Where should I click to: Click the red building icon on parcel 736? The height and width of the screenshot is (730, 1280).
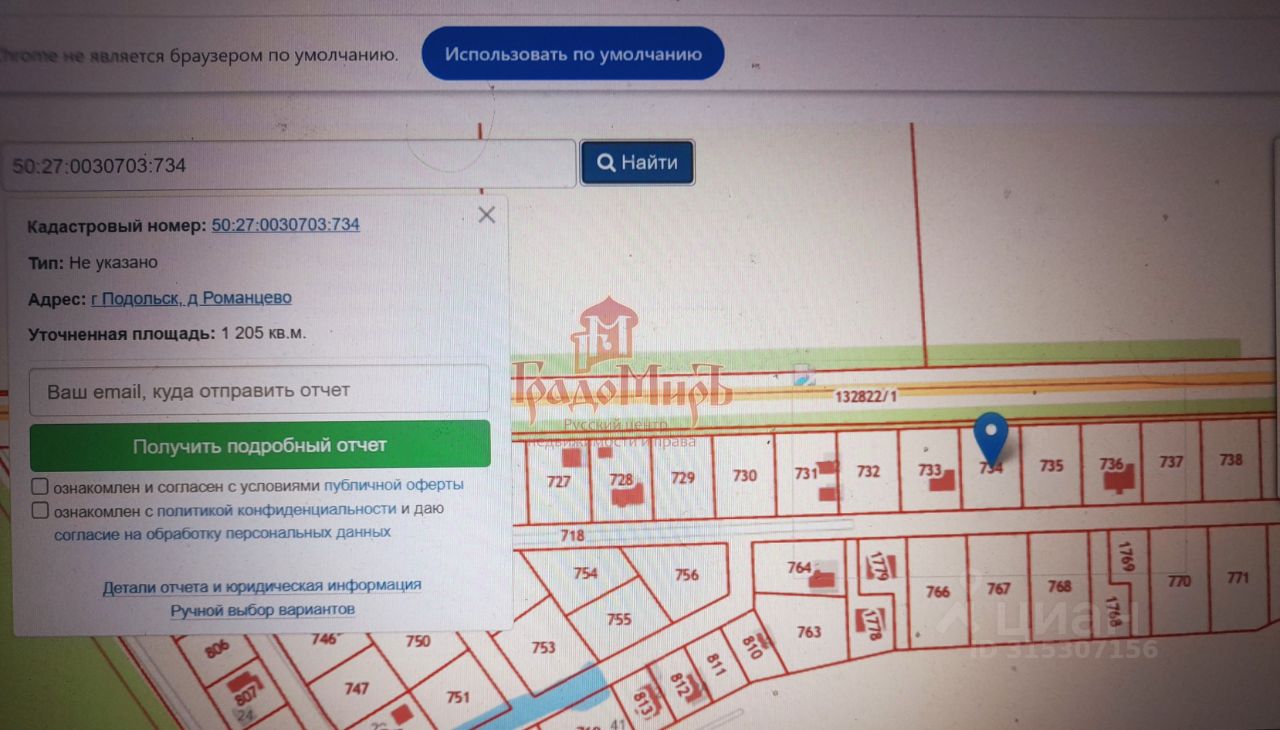(x=1119, y=481)
